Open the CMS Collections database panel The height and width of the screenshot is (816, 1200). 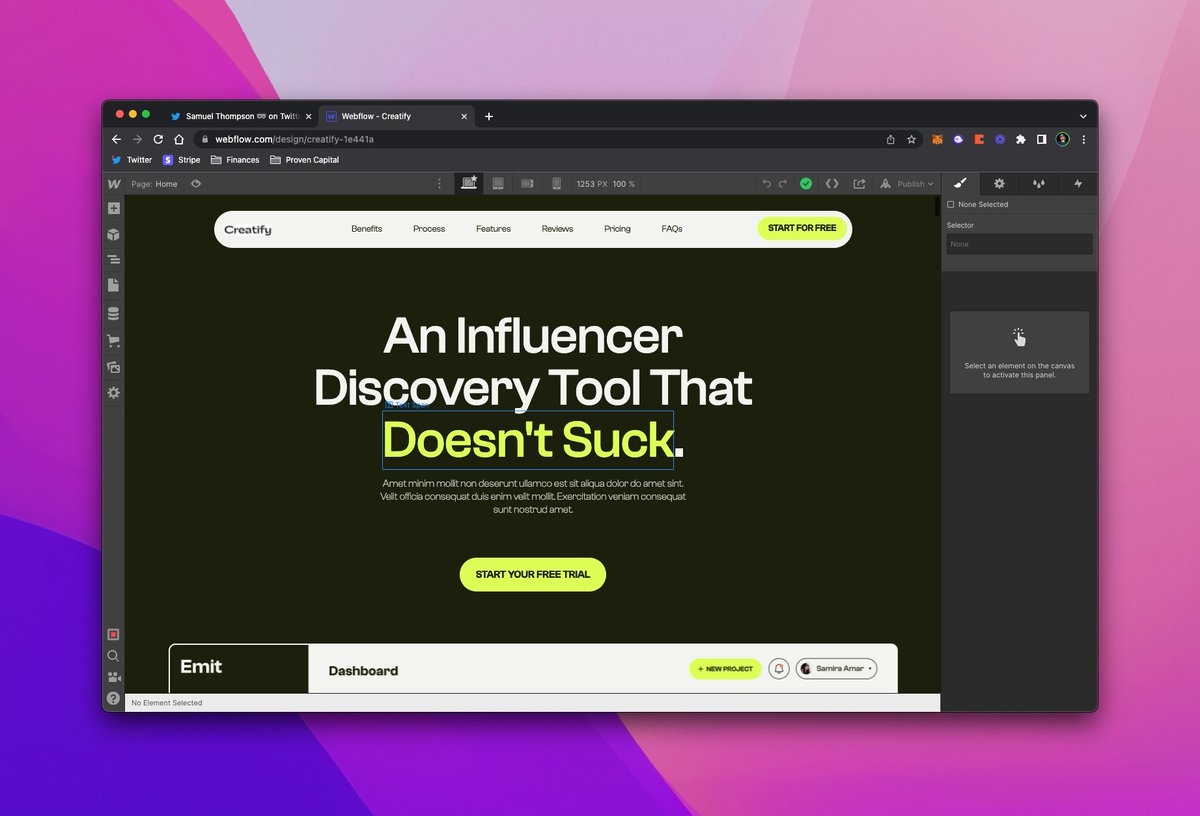(114, 314)
